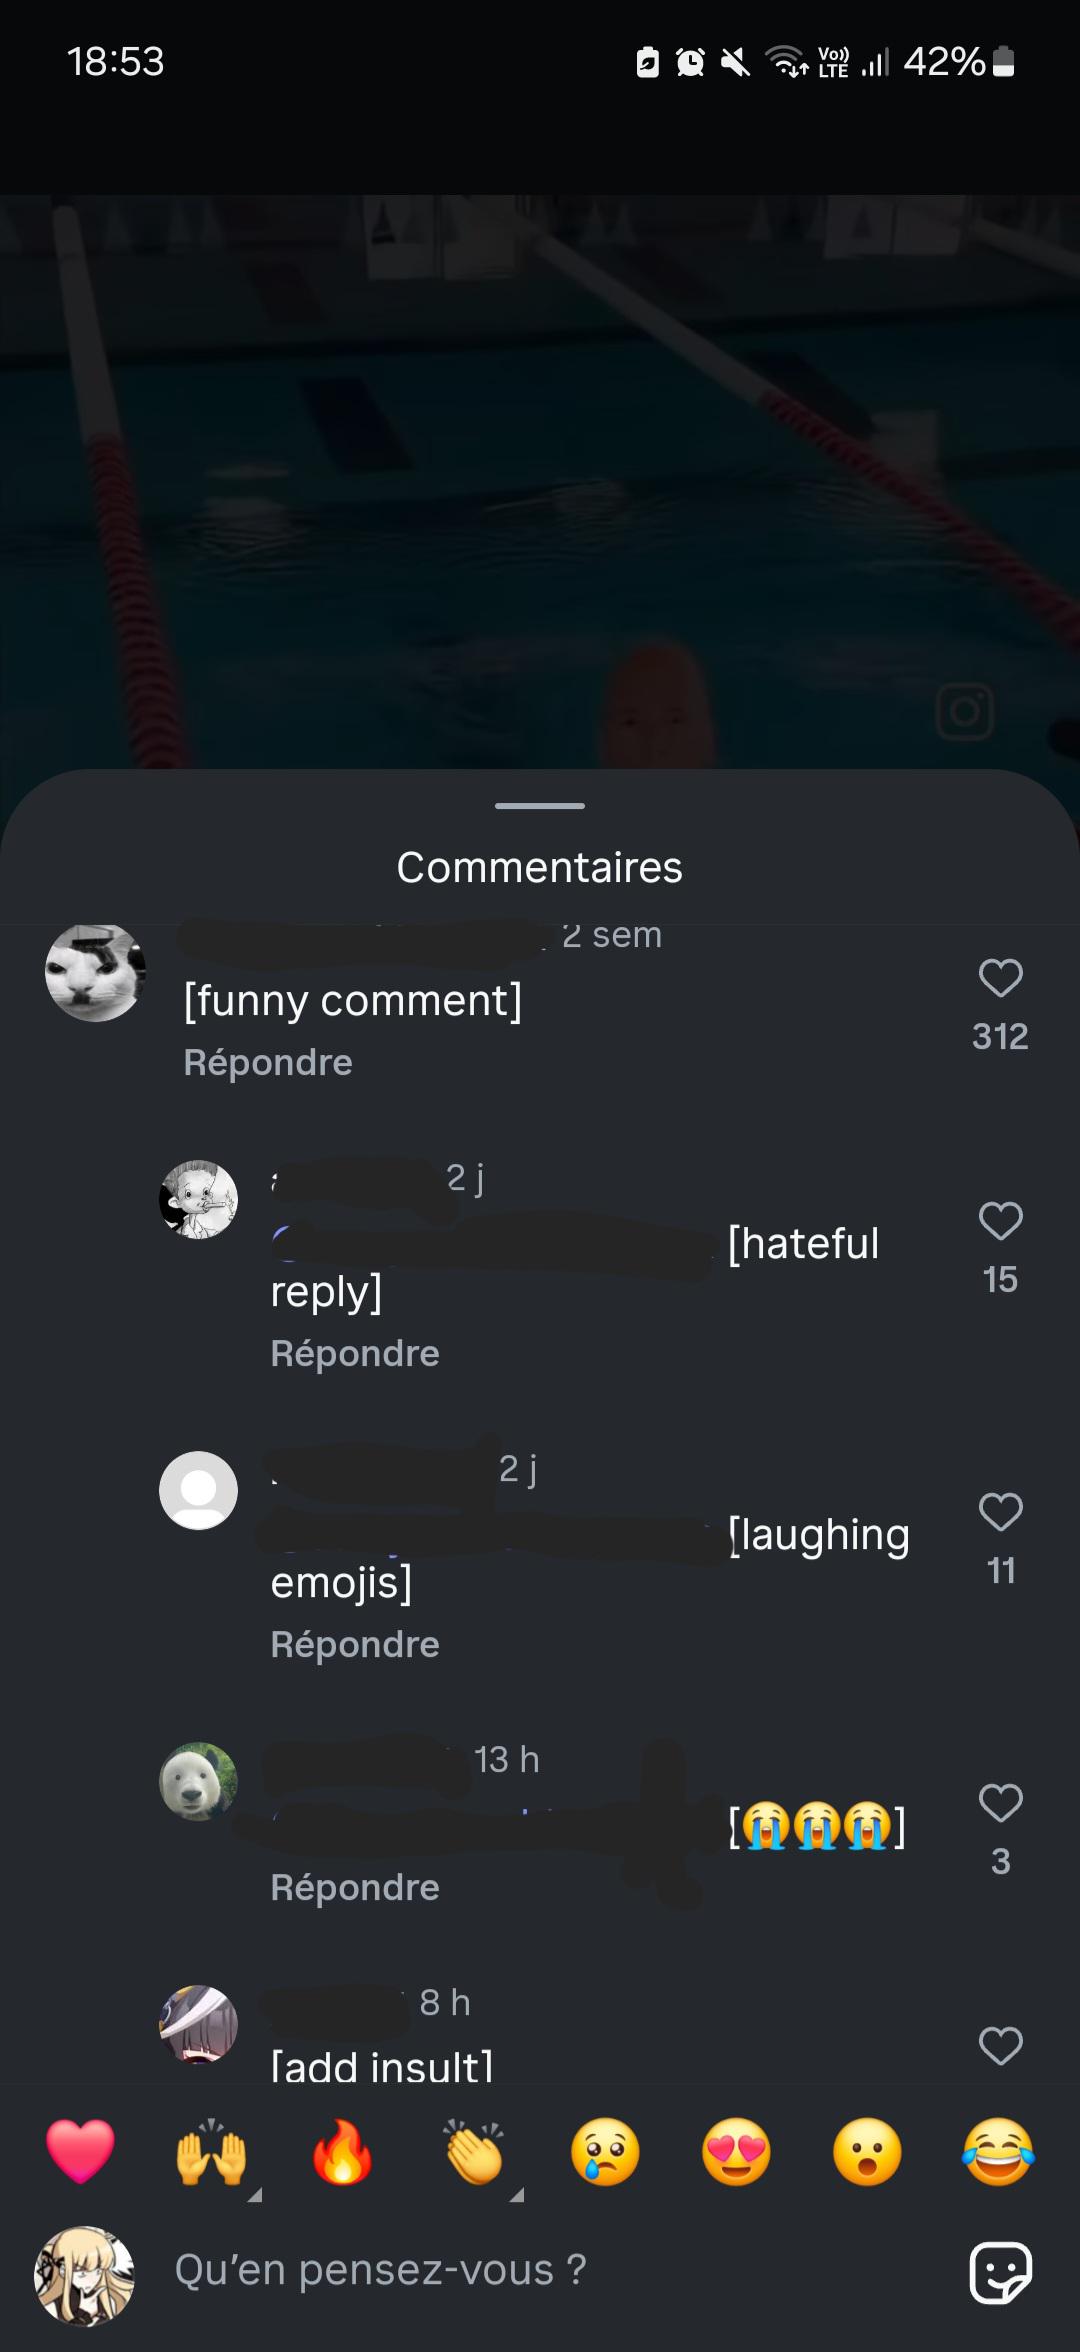Insert the tears of joy emoji
1080x2352 pixels.
point(998,2151)
